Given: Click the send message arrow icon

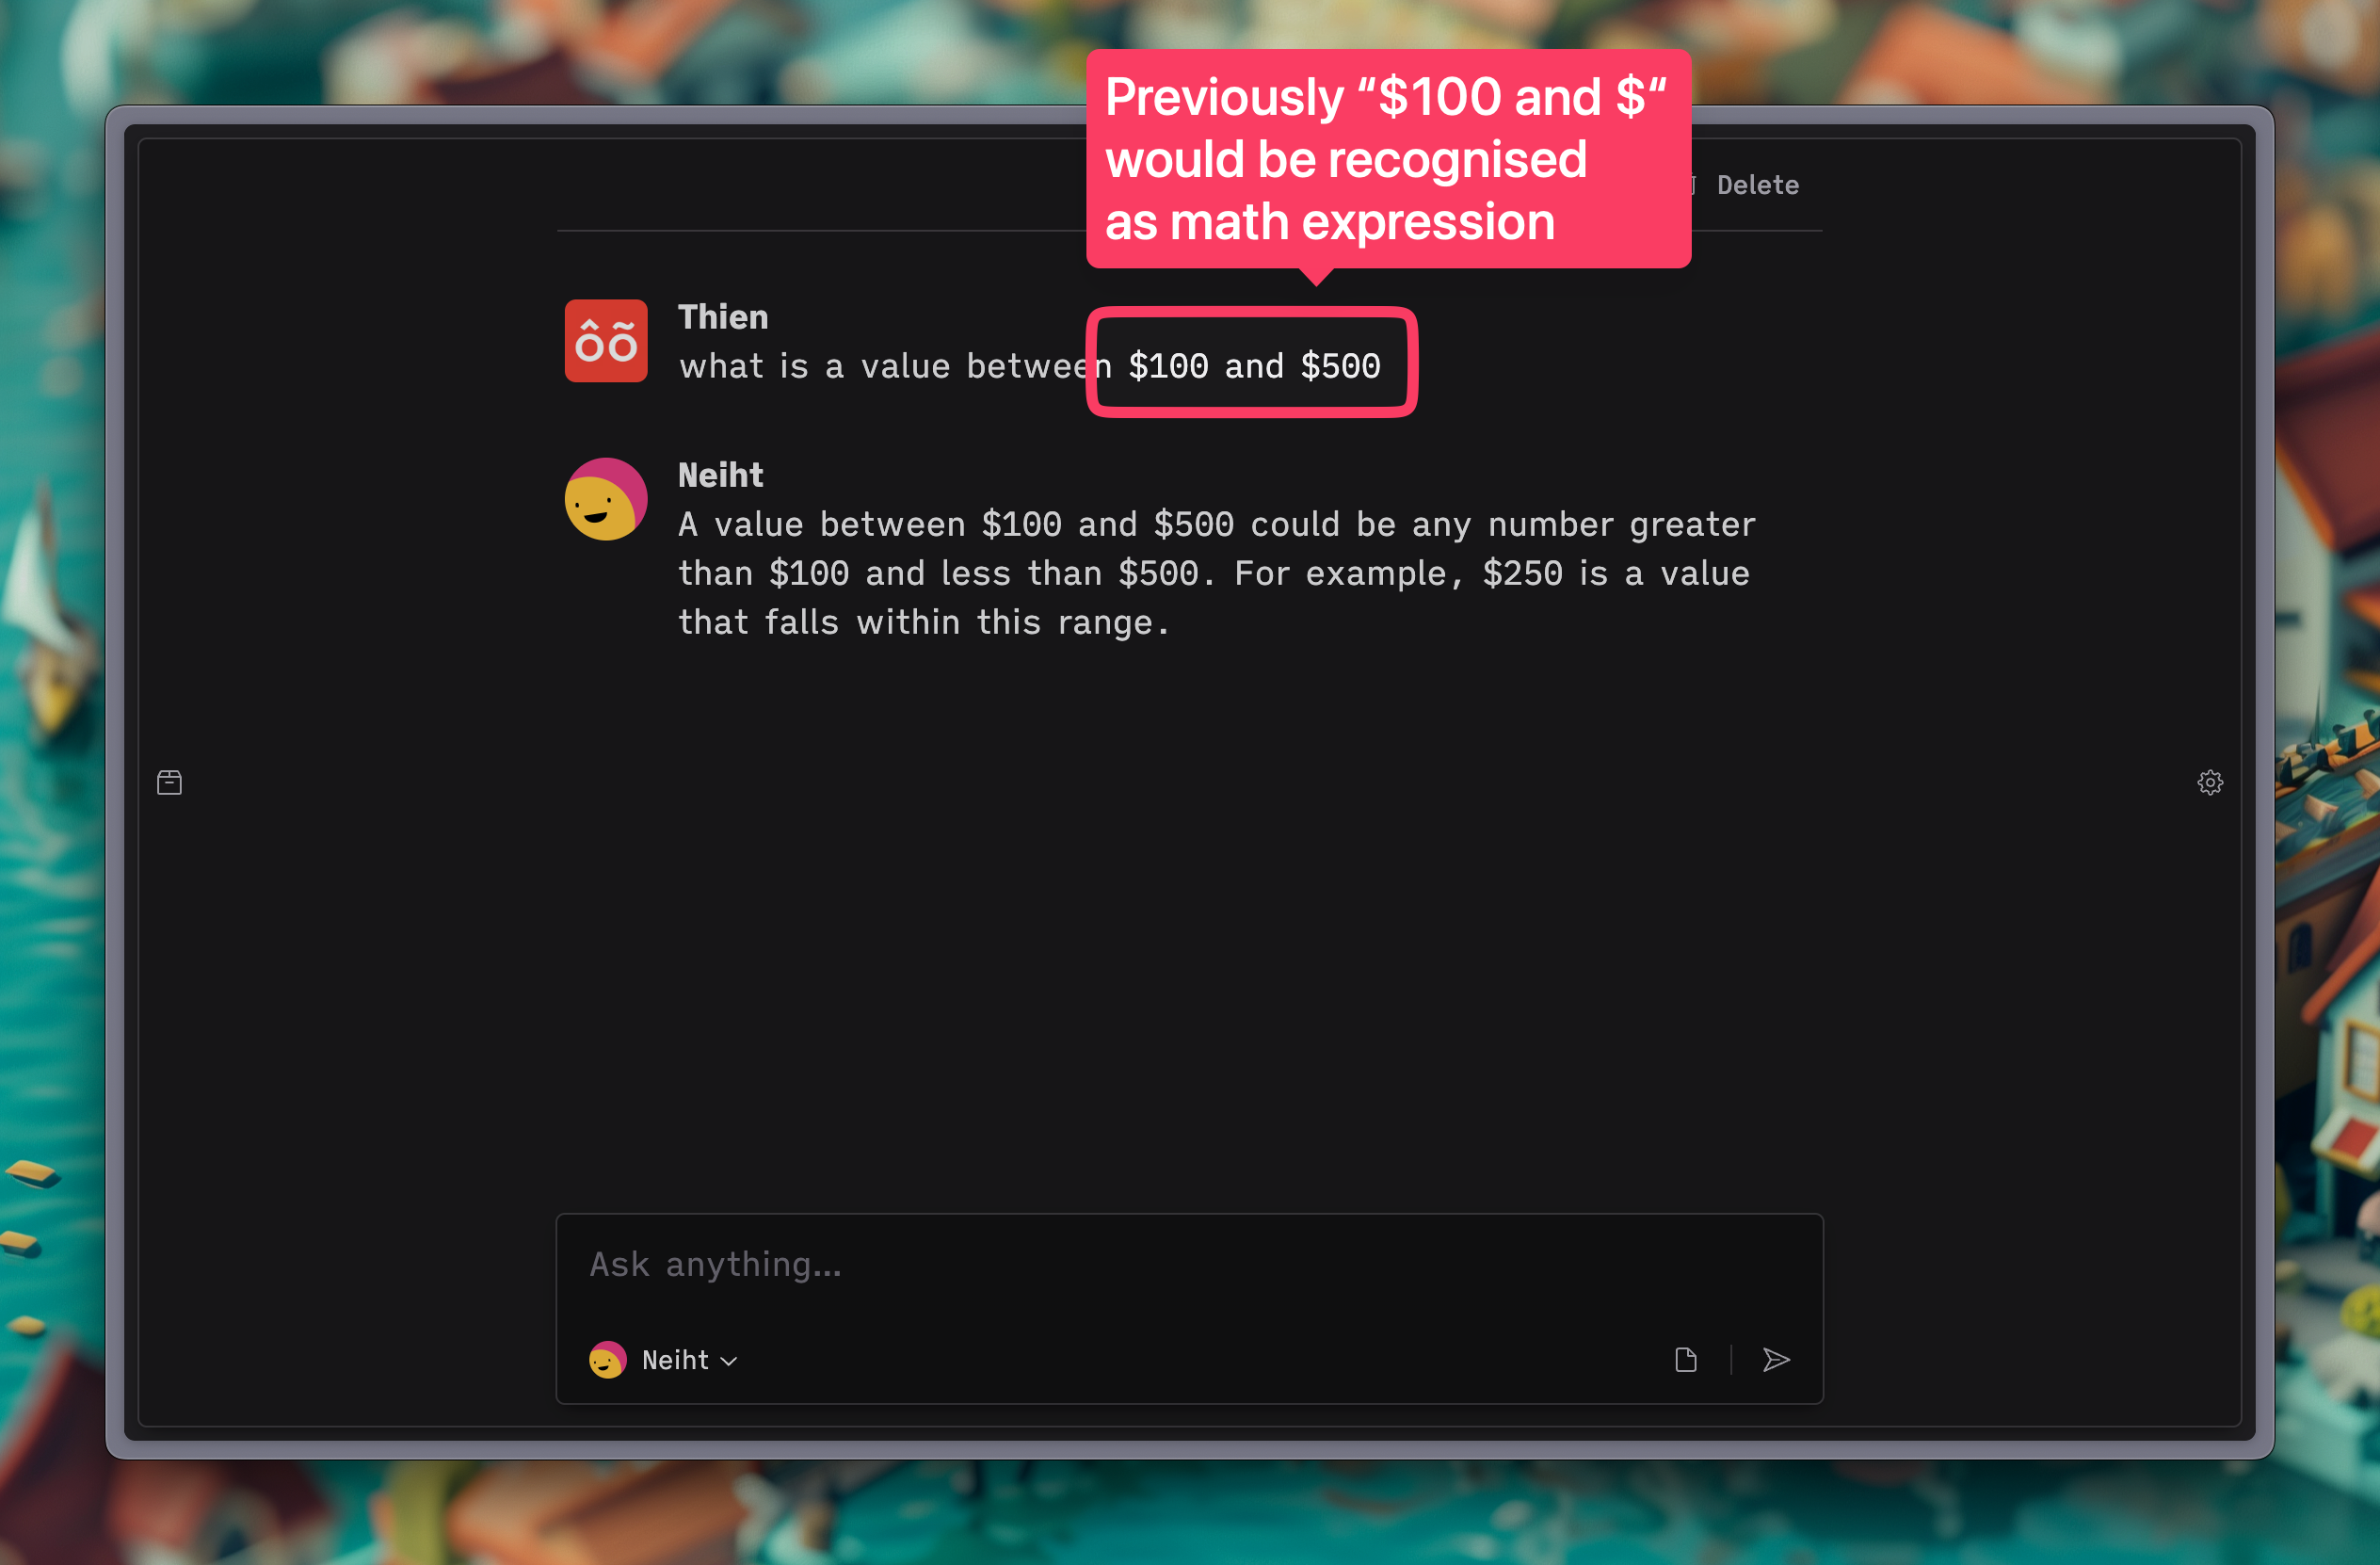Looking at the screenshot, I should click(1776, 1360).
